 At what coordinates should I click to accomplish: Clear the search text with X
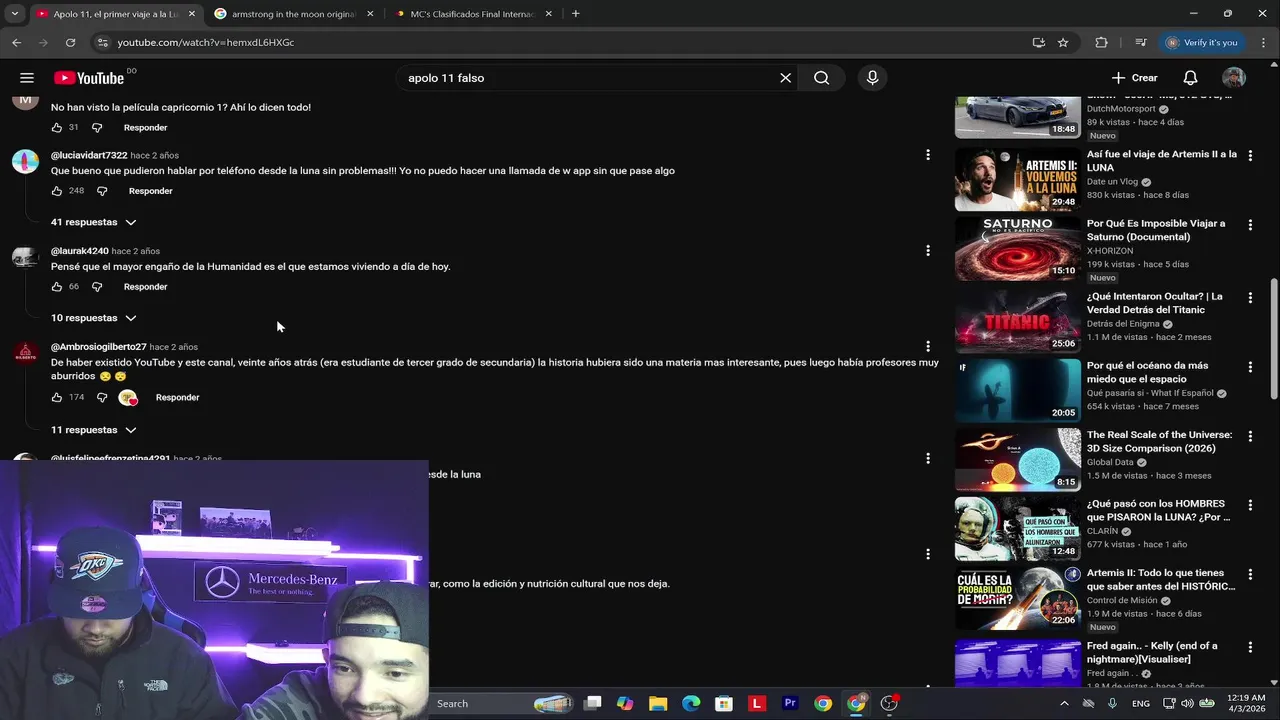(x=785, y=78)
